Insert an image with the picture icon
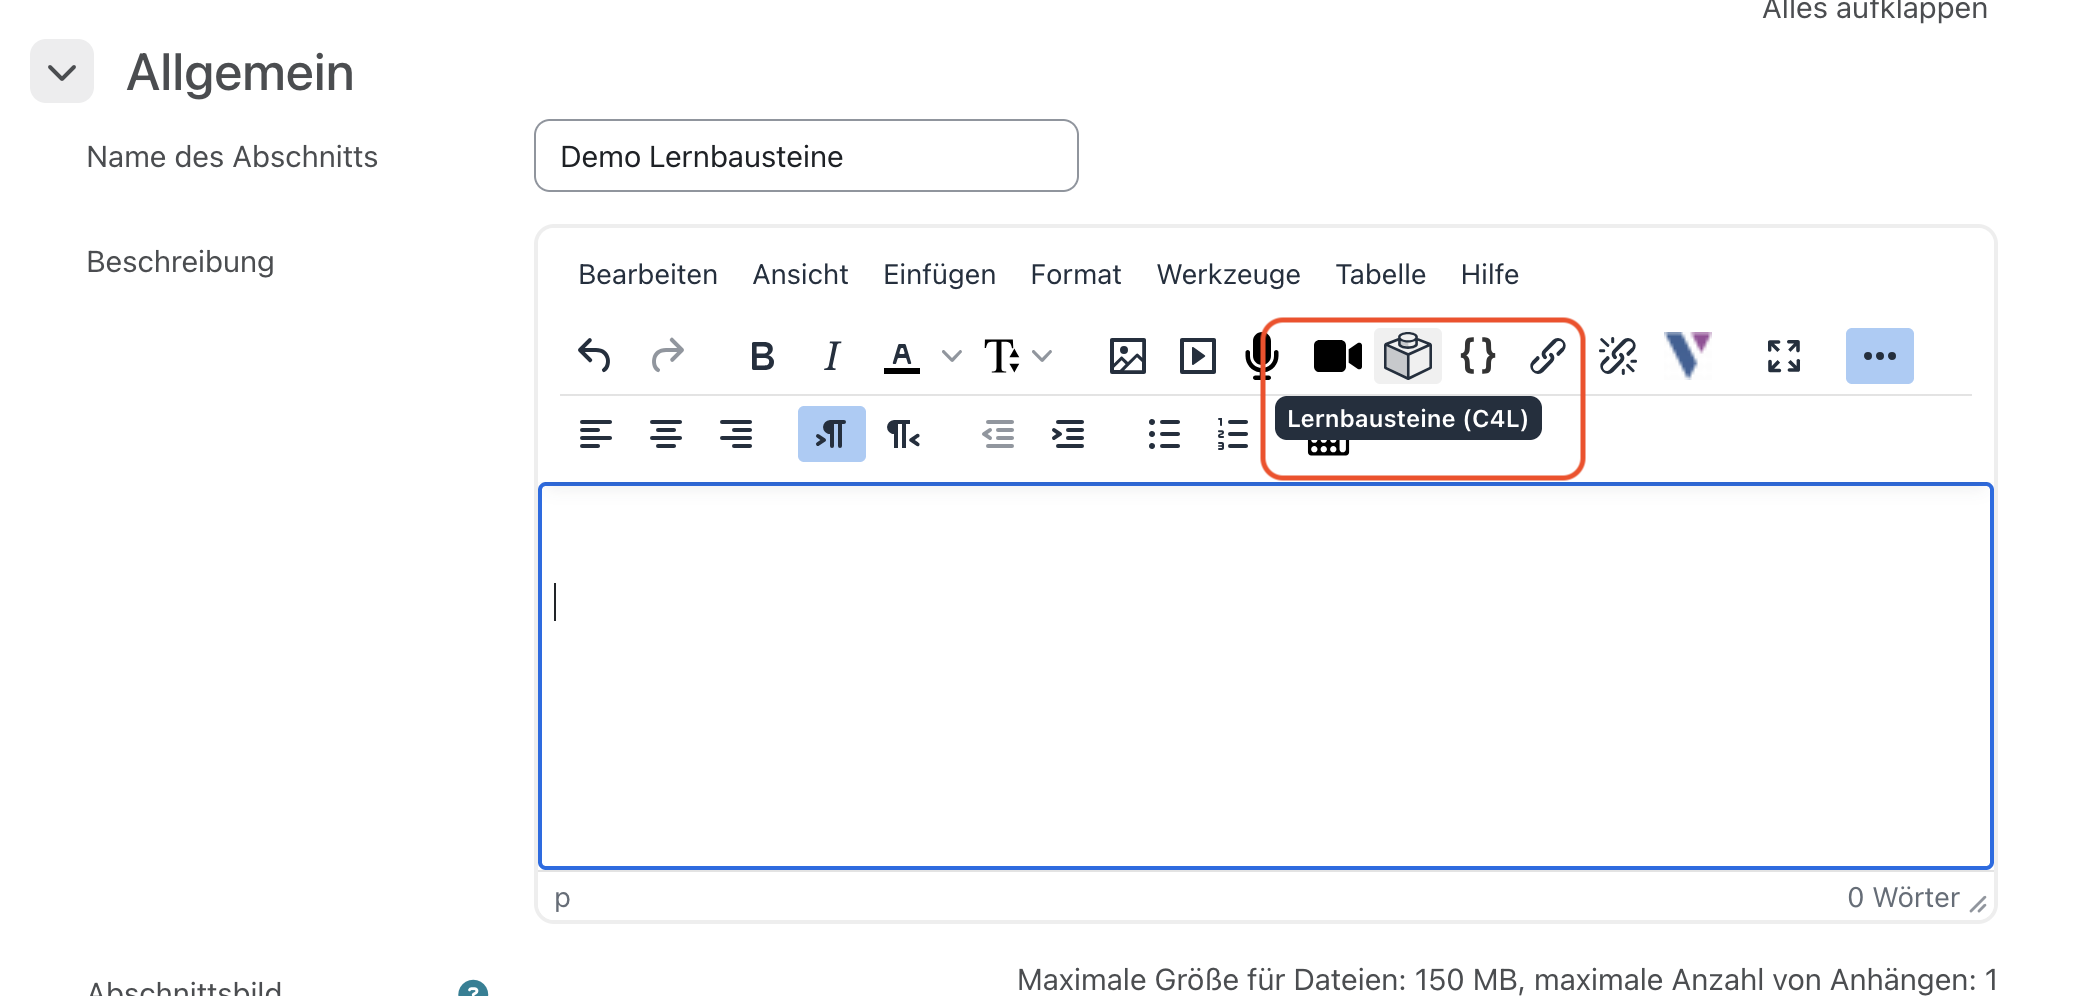 pyautogui.click(x=1127, y=356)
